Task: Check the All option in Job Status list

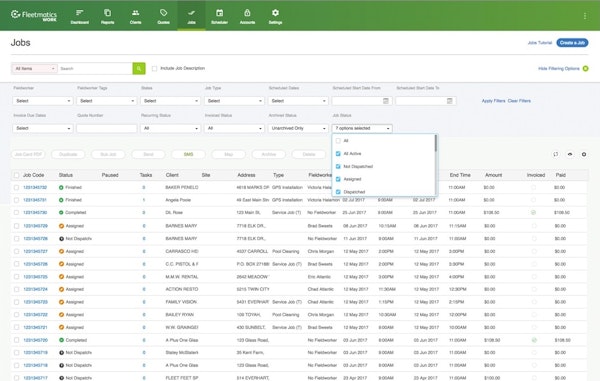Action: point(338,141)
